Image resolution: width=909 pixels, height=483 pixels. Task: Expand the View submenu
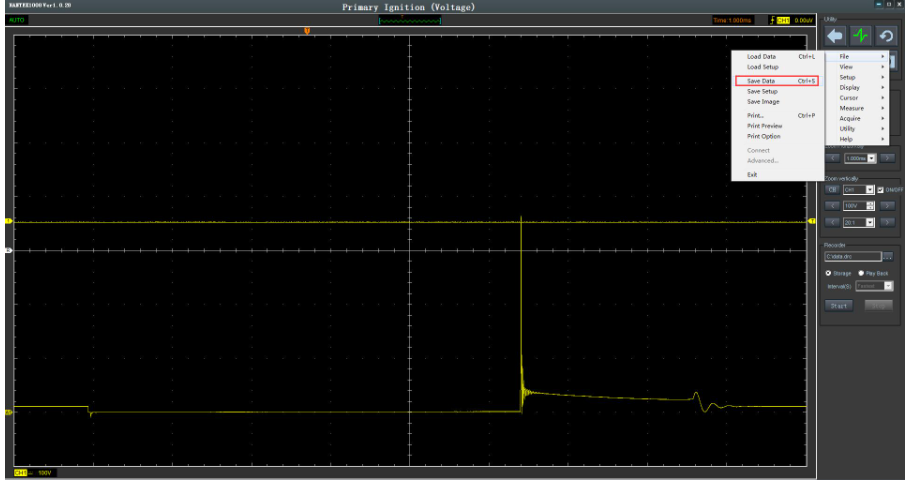point(856,67)
